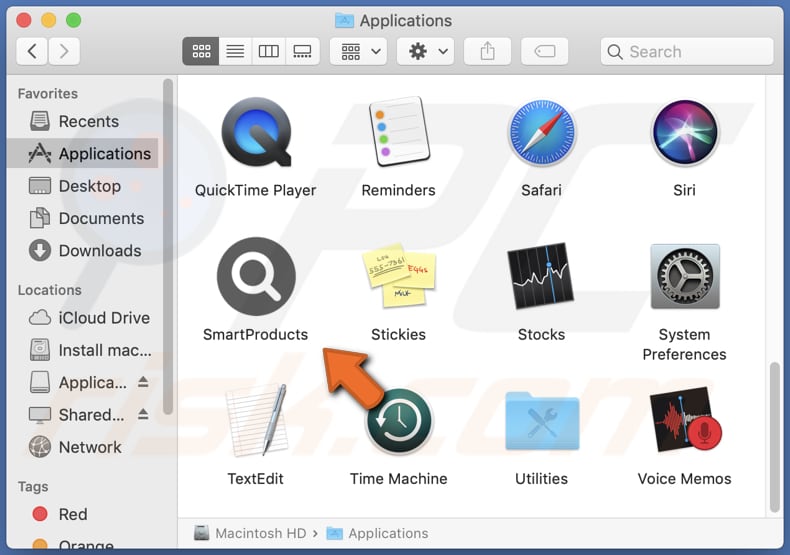Click the Applications title folder icon
Viewport: 790px width, 555px height.
tap(344, 20)
